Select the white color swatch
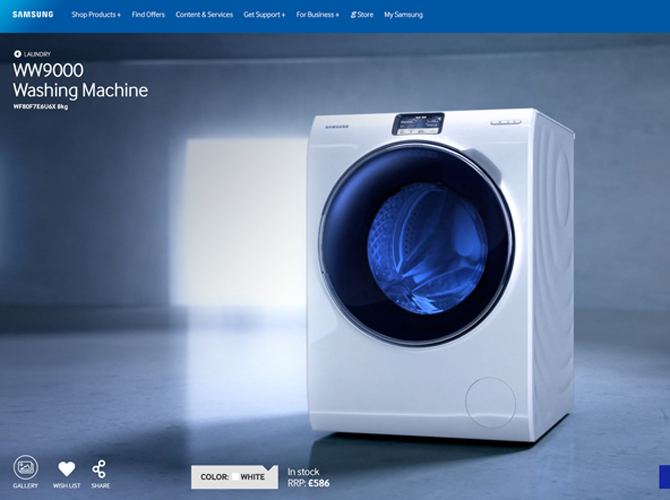This screenshot has height=500, width=670. pos(235,477)
